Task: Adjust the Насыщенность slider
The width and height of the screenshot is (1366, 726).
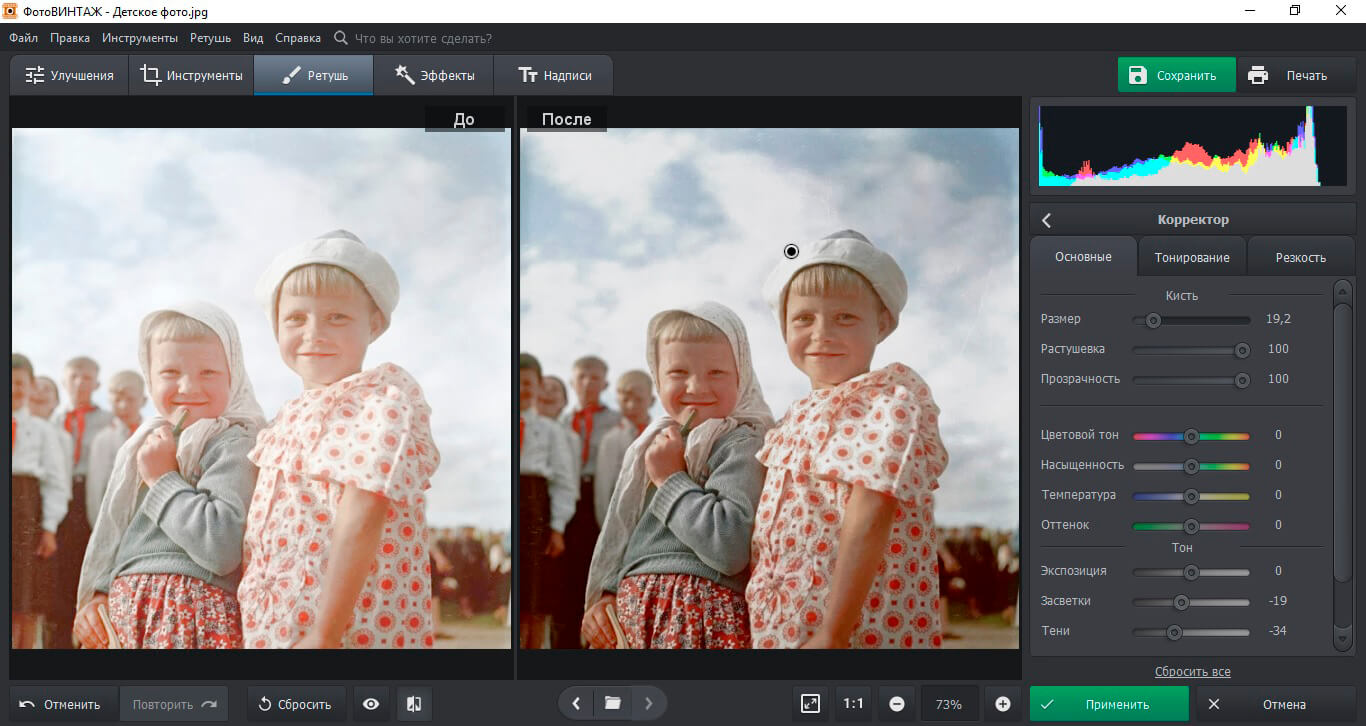Action: point(1191,466)
